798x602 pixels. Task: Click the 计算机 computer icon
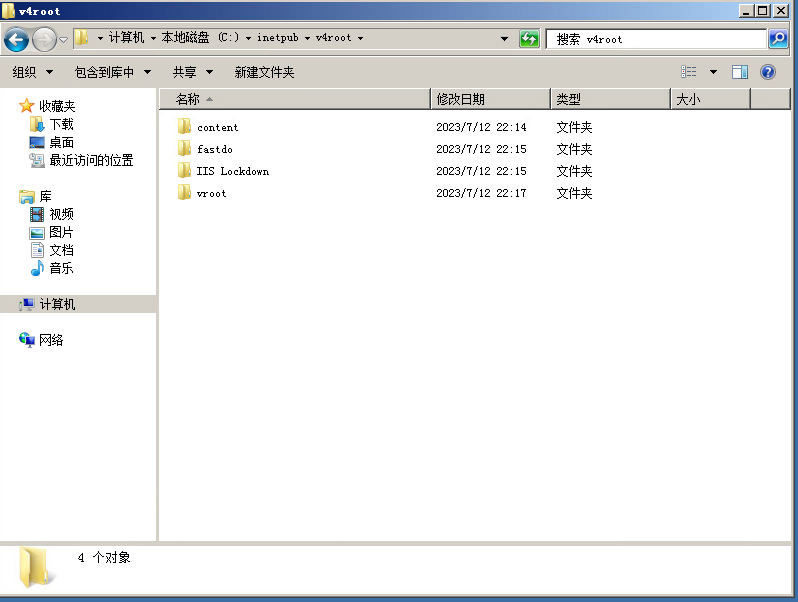click(26, 304)
